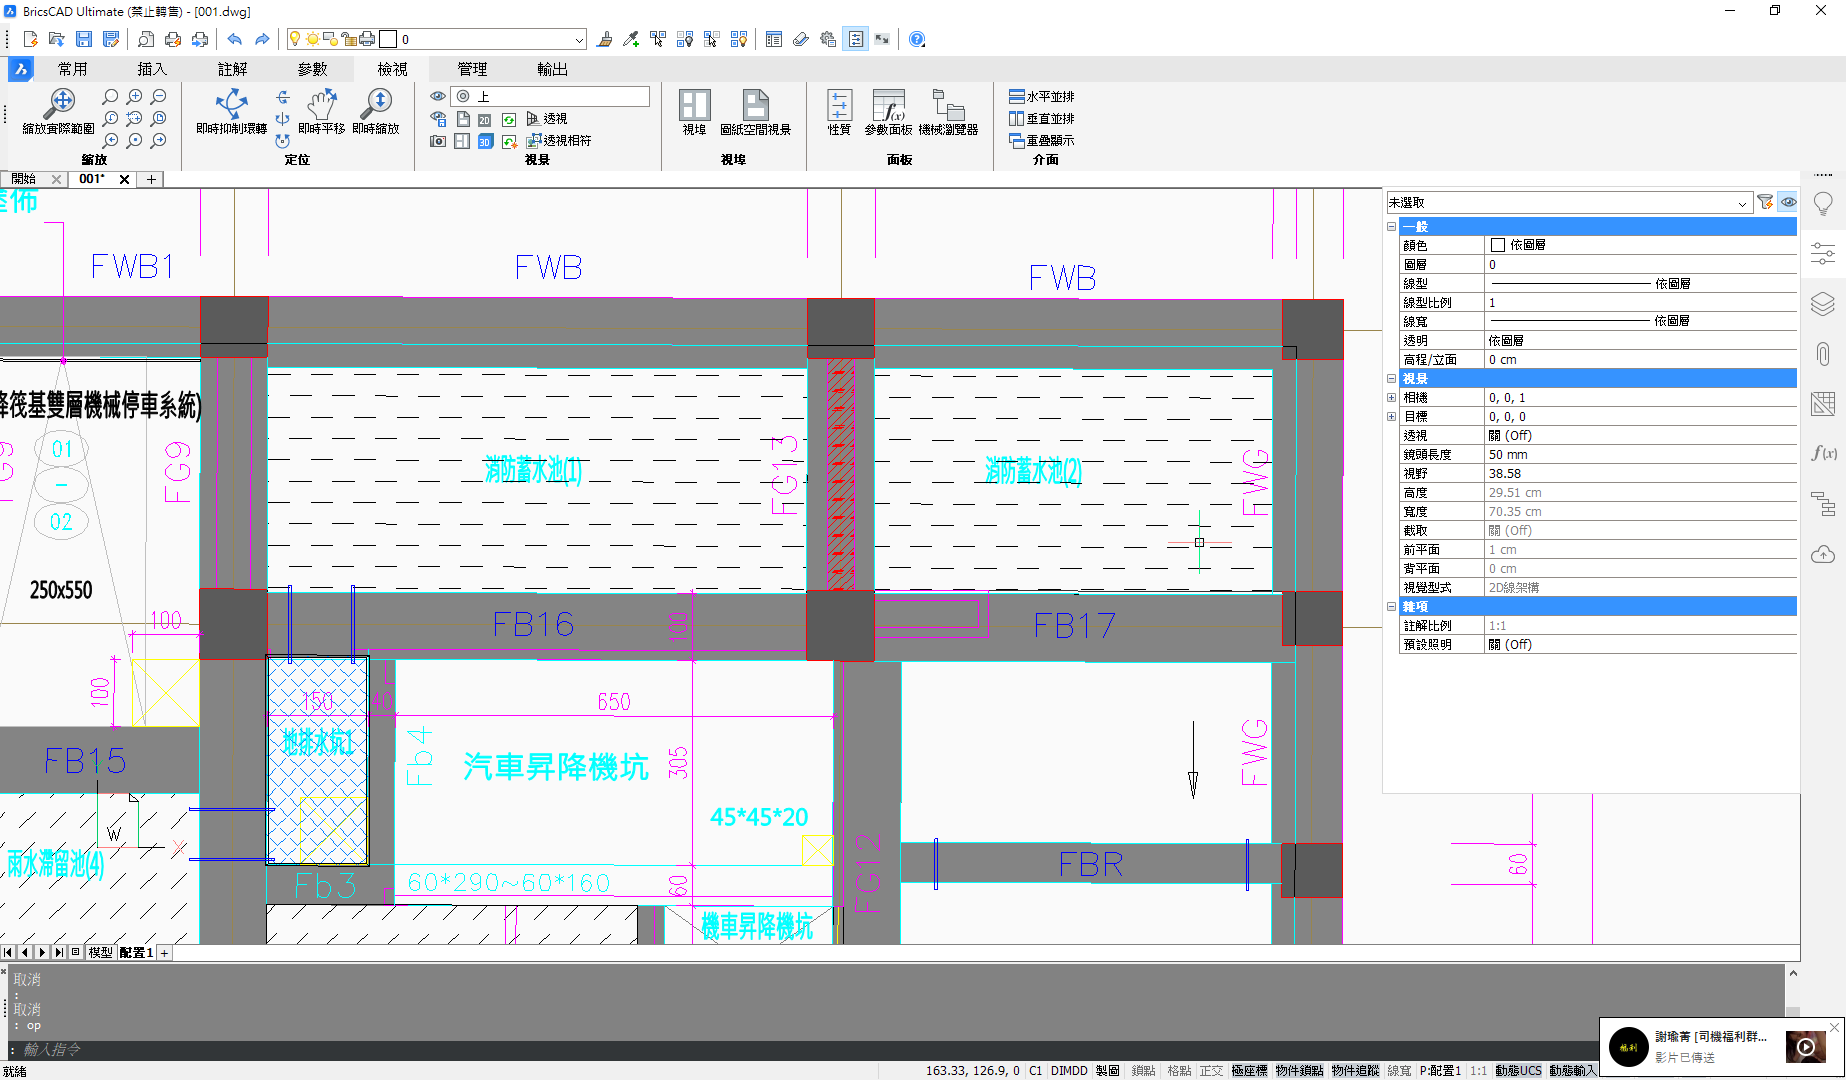Expand the 相機 camera property row

point(1391,398)
